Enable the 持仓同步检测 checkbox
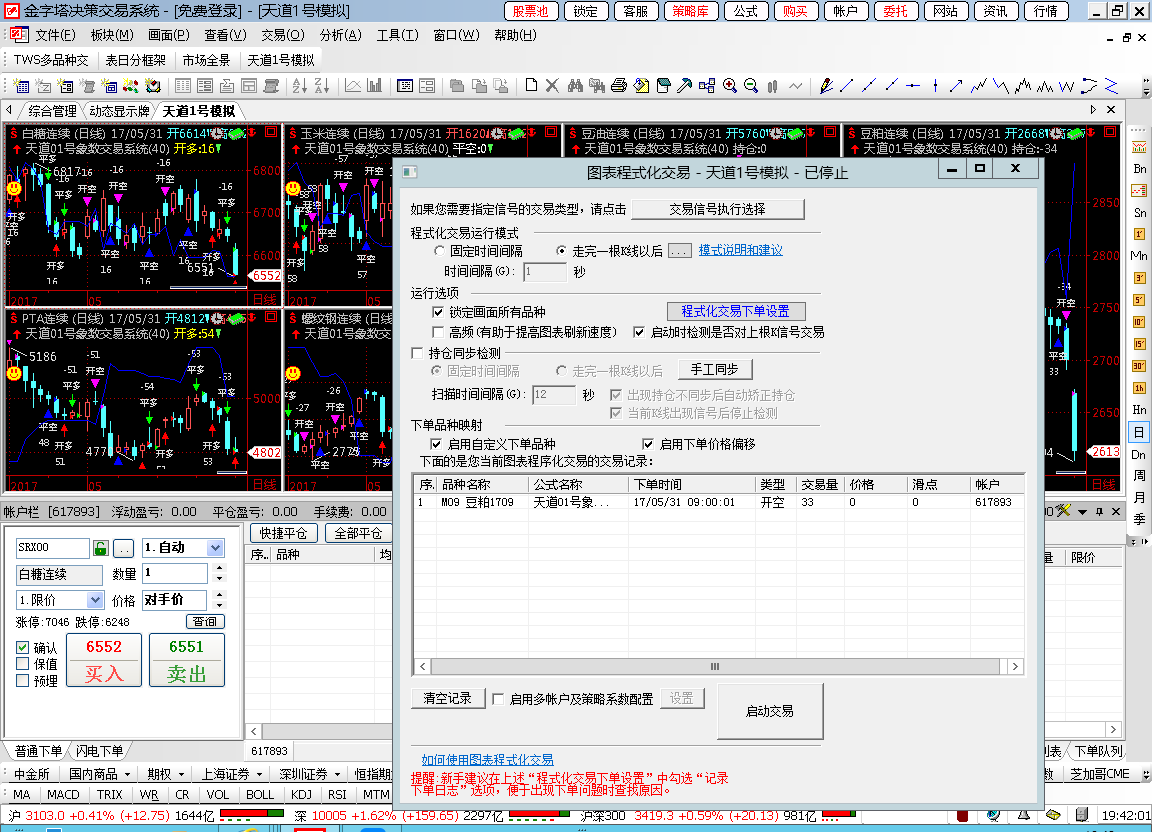The width and height of the screenshot is (1152, 832). [x=417, y=353]
